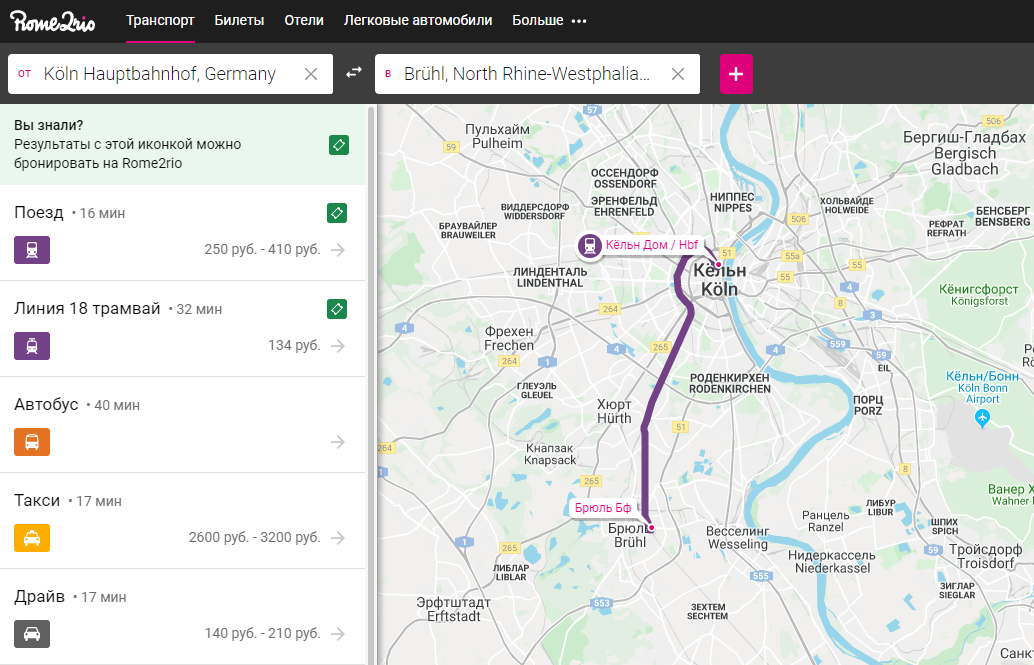Open the Билеты tab

point(239,20)
